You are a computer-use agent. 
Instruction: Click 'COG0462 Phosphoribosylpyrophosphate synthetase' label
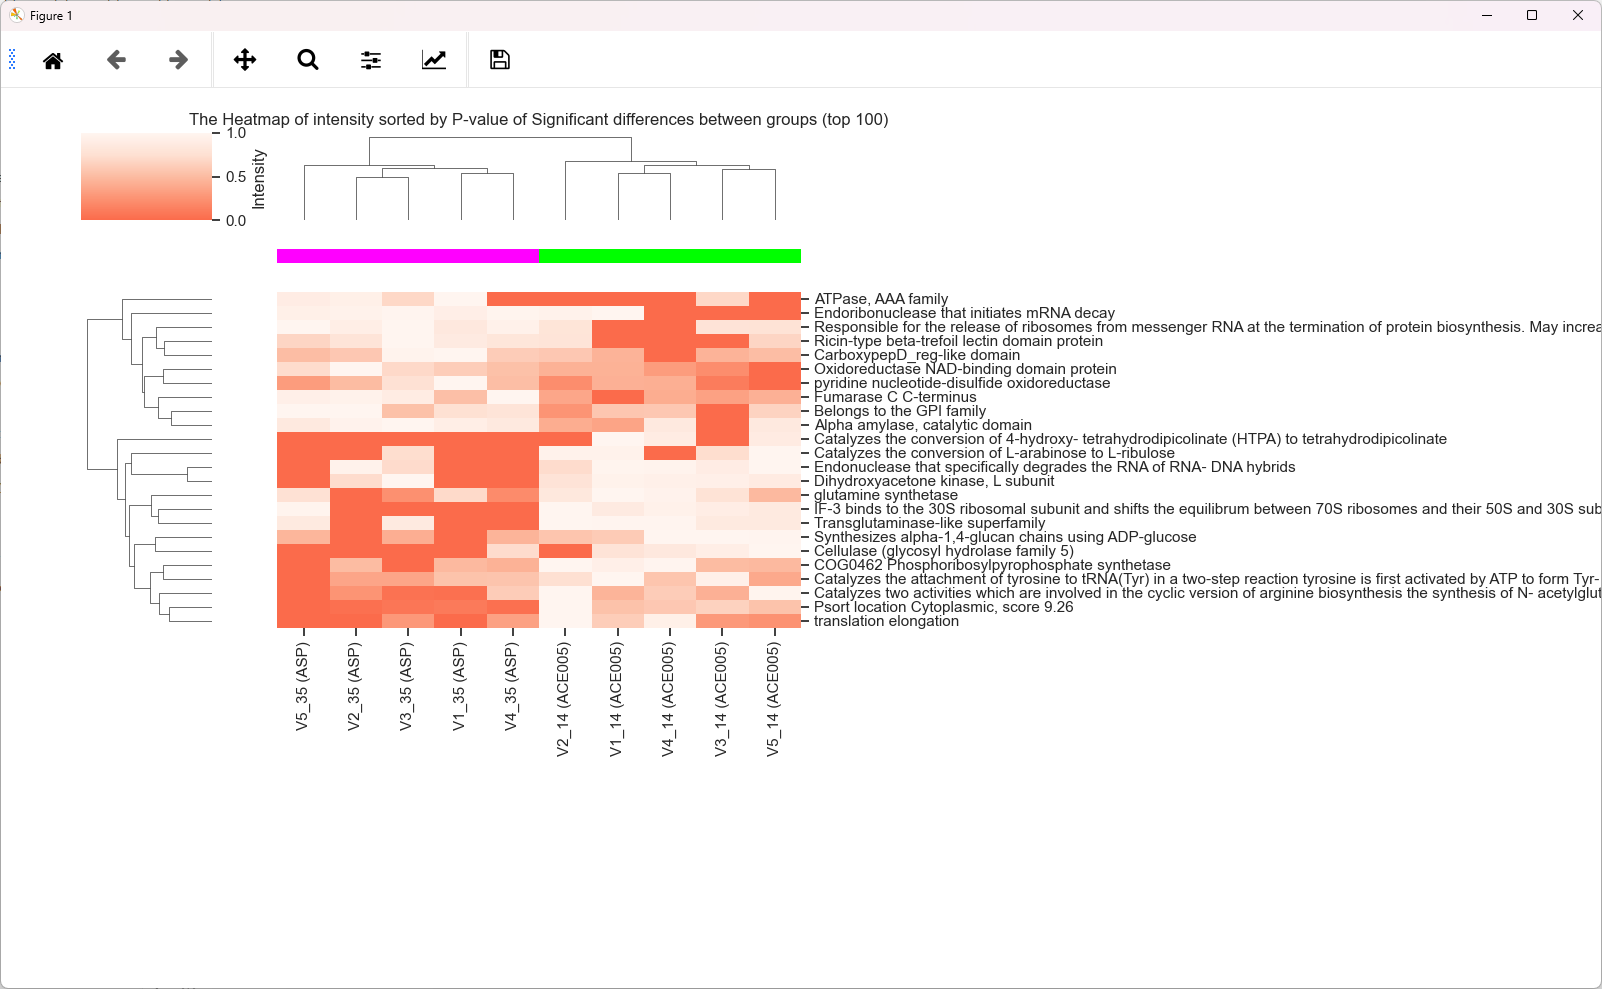coord(992,565)
